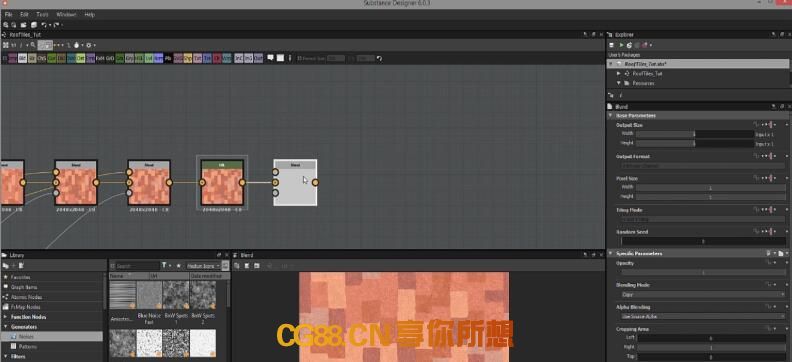Open the Help menu
Viewport: 792px width, 362px height.
(89, 15)
